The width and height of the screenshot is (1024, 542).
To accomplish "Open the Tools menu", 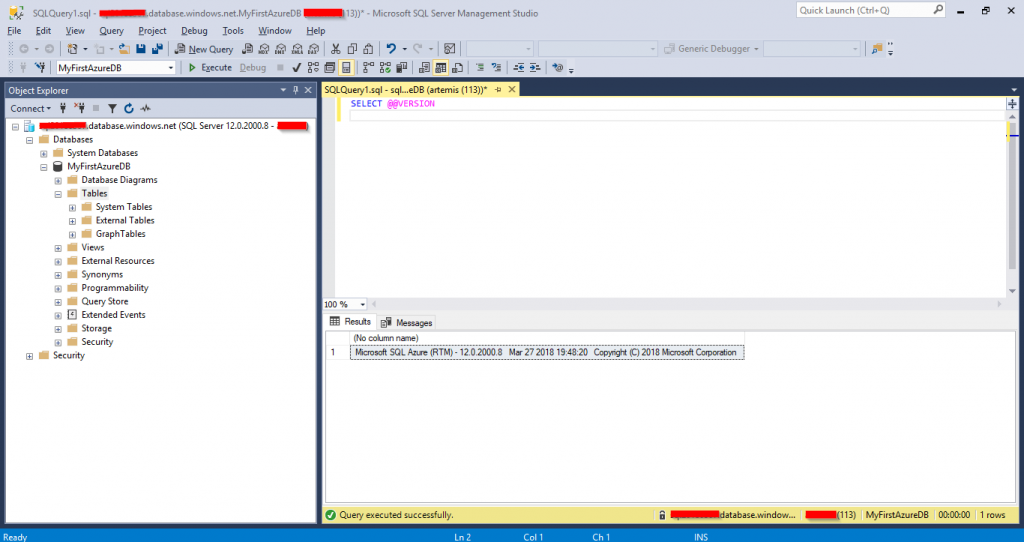I will click(x=232, y=31).
